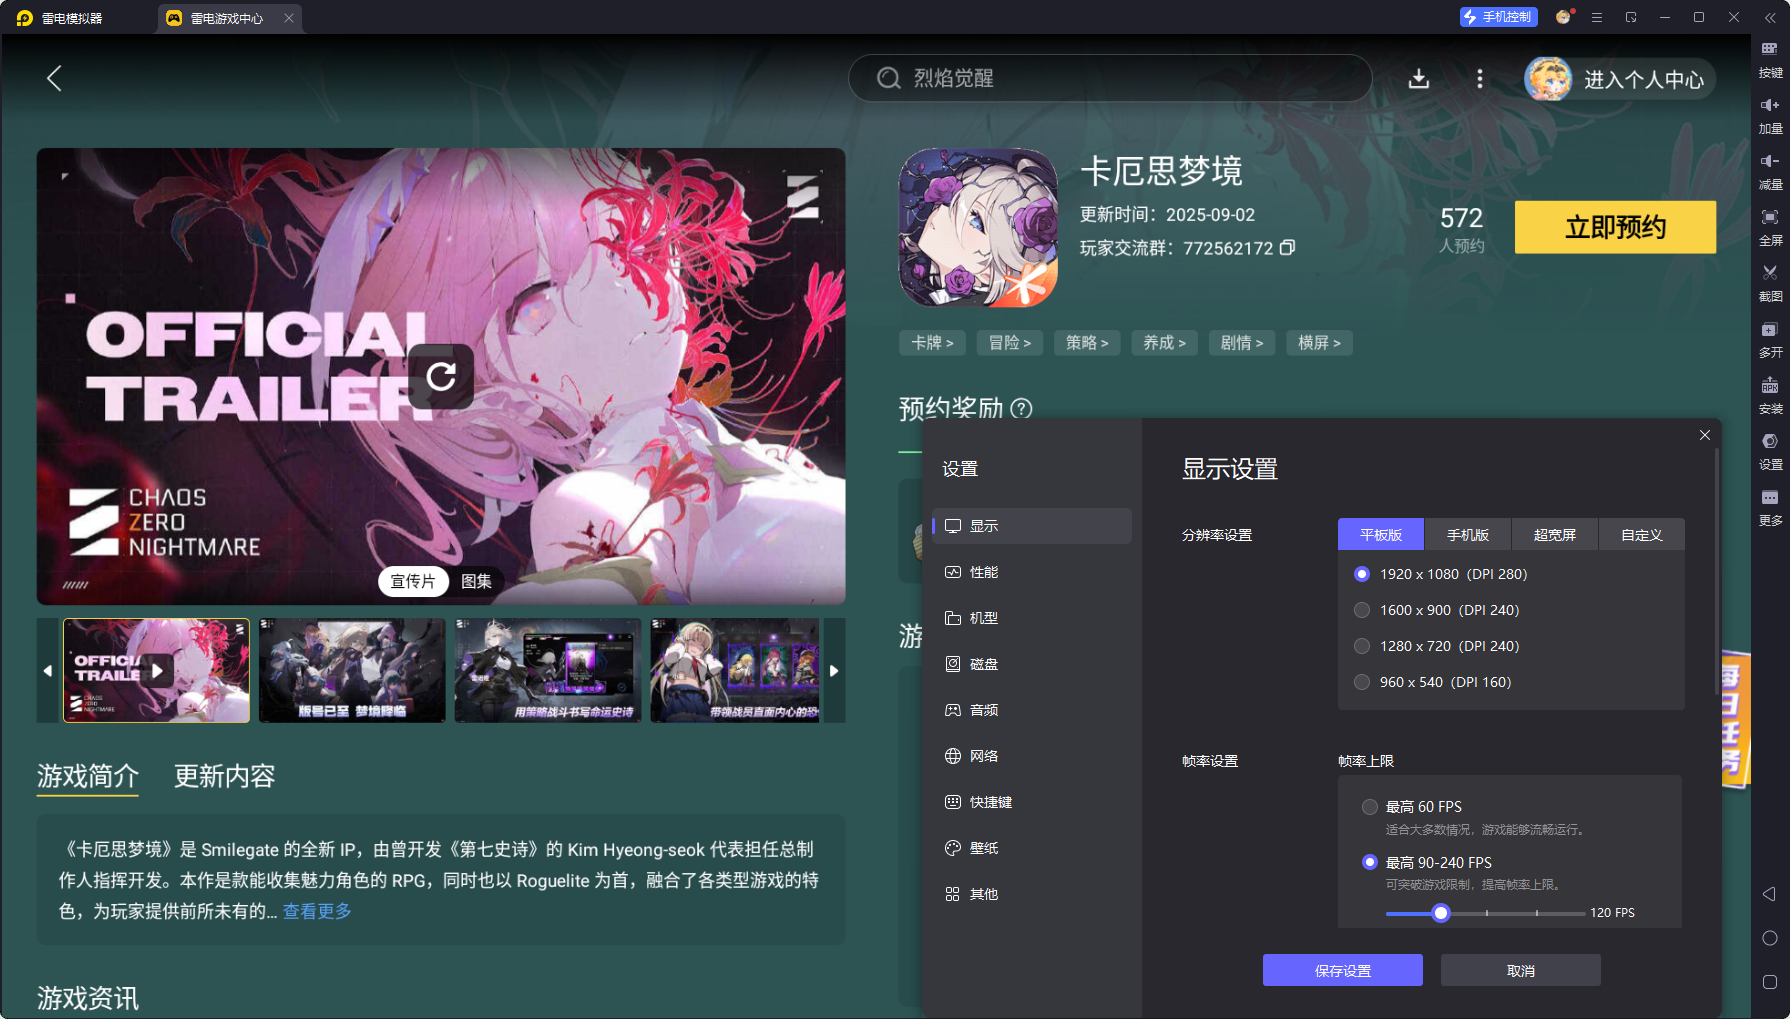Switch to the 手机版 resolution tab
Viewport: 1790px width, 1019px height.
coord(1467,534)
